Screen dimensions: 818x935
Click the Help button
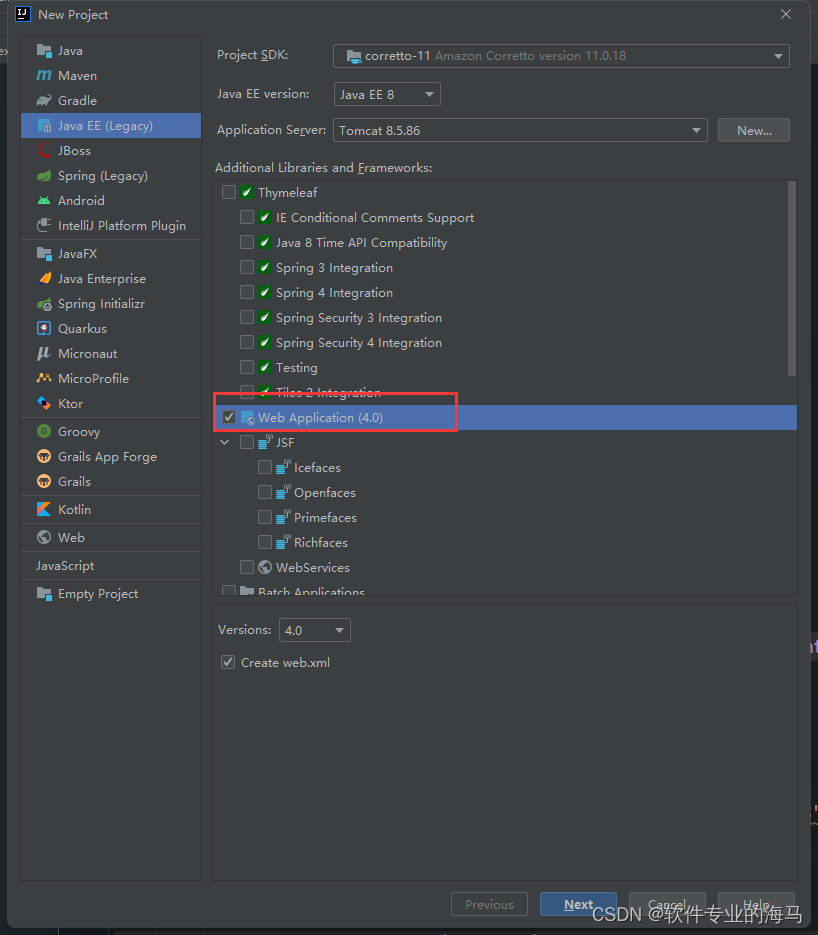coord(756,905)
